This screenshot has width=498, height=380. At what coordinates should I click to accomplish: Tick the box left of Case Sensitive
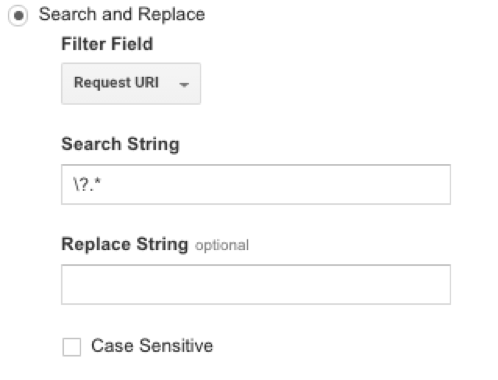pos(72,347)
